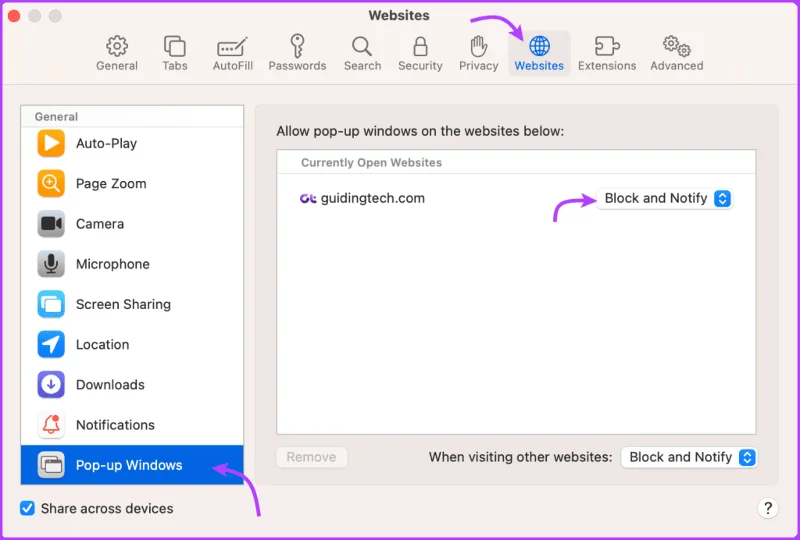Screen dimensions: 800x540
Task: Select Downloads label in the sidebar
Action: (x=110, y=385)
